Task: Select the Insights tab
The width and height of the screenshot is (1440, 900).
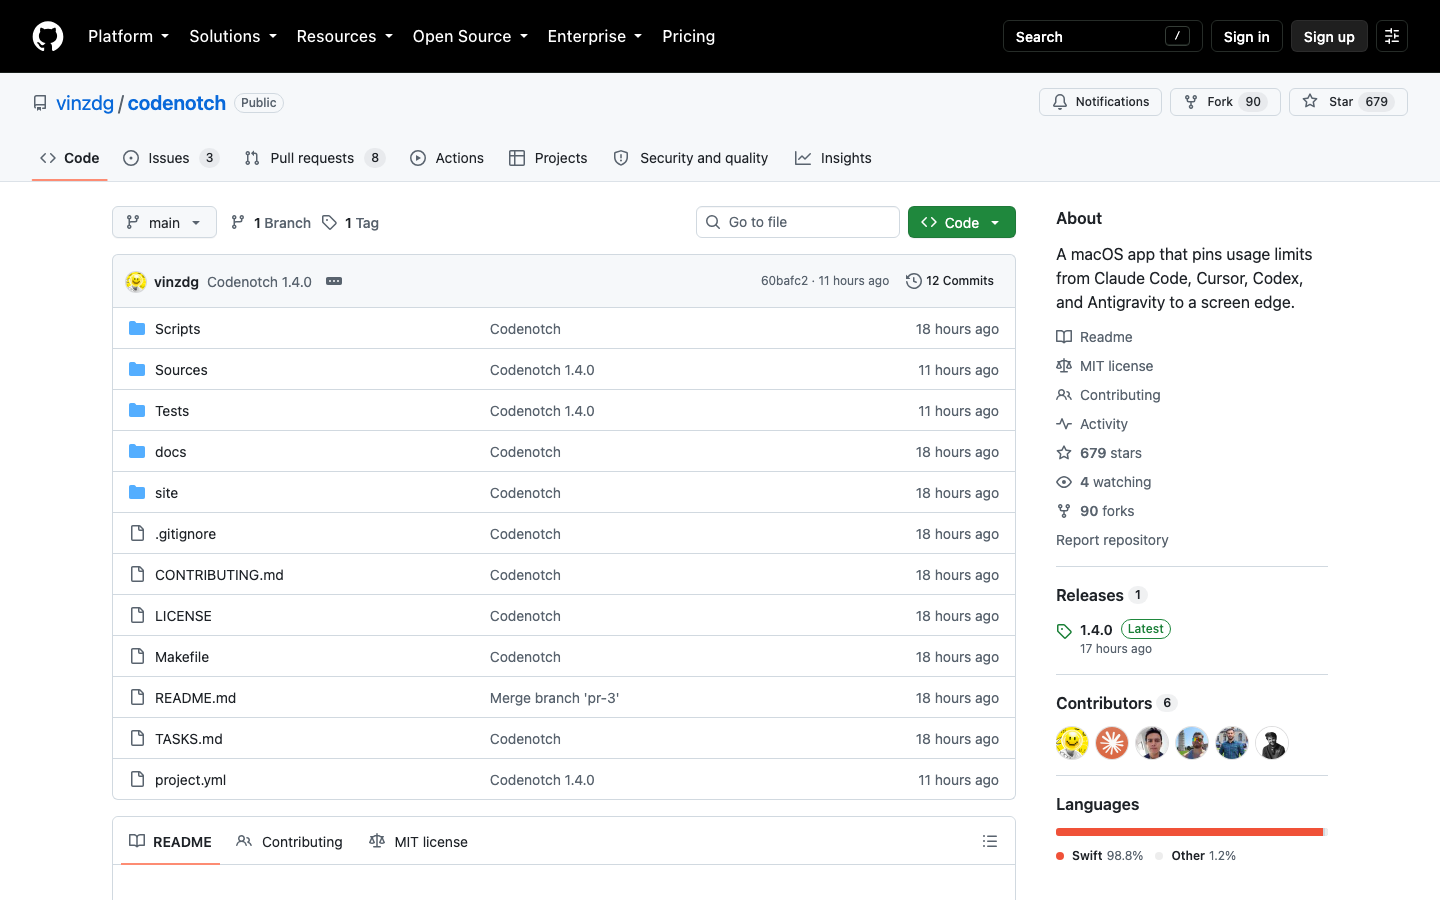Action: pos(833,158)
